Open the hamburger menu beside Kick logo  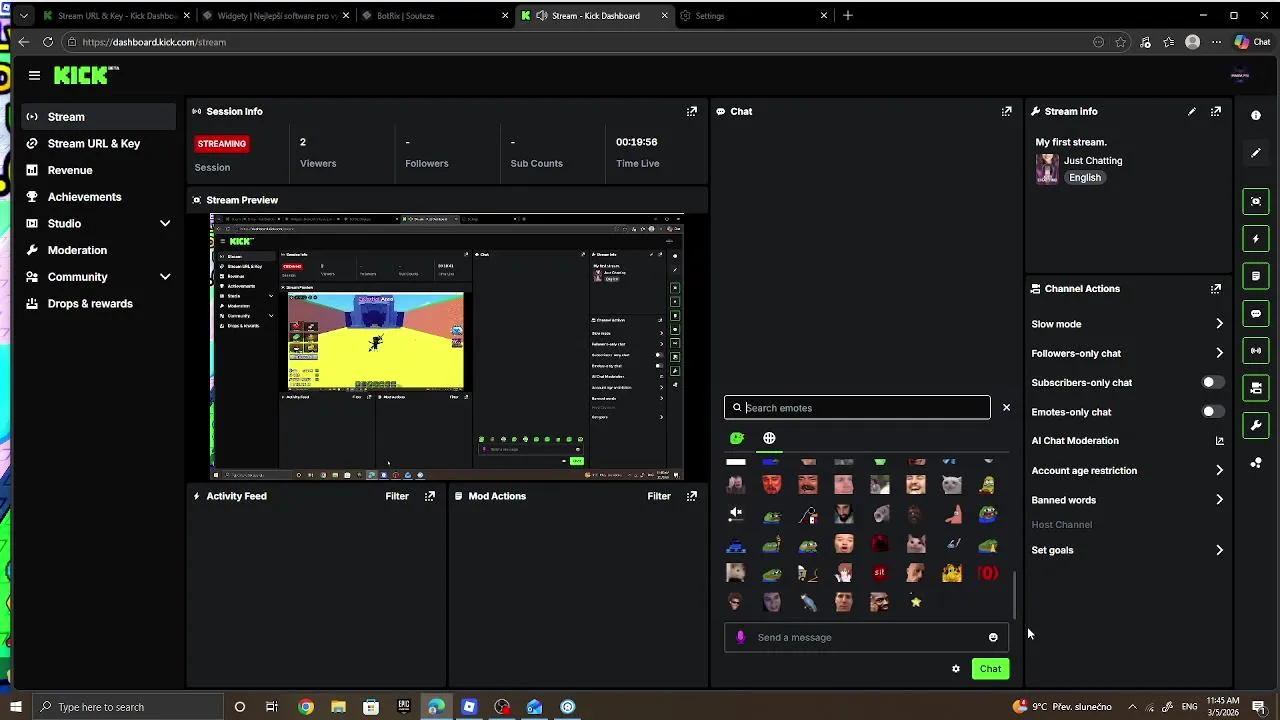pyautogui.click(x=34, y=75)
